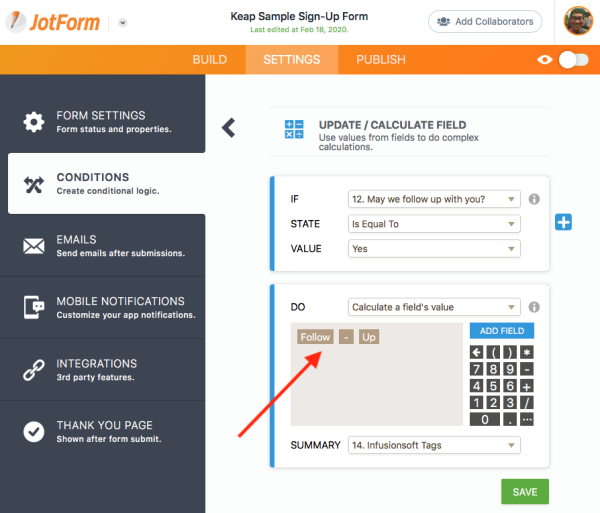This screenshot has height=513, width=600.
Task: Expand the STATE 'Is Equal To' dropdown
Action: [434, 224]
